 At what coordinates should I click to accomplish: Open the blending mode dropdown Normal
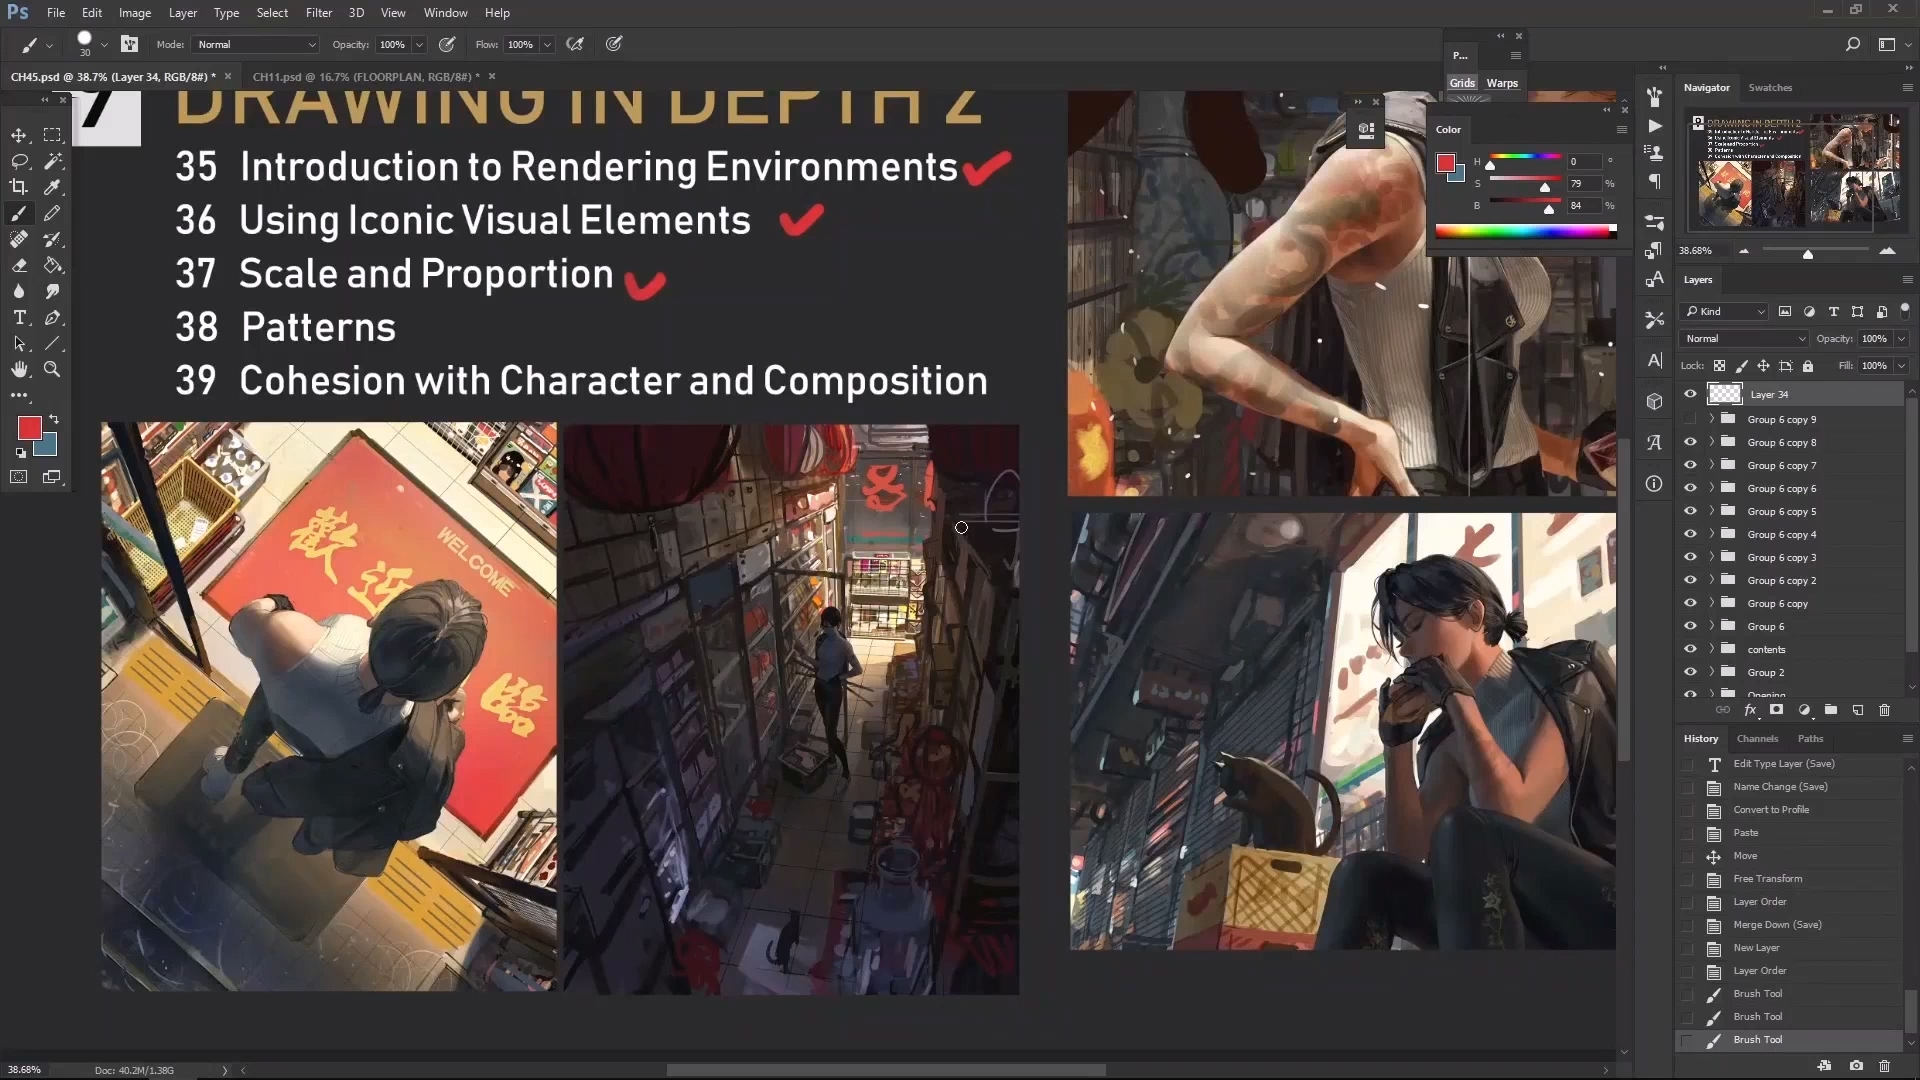coord(1745,339)
